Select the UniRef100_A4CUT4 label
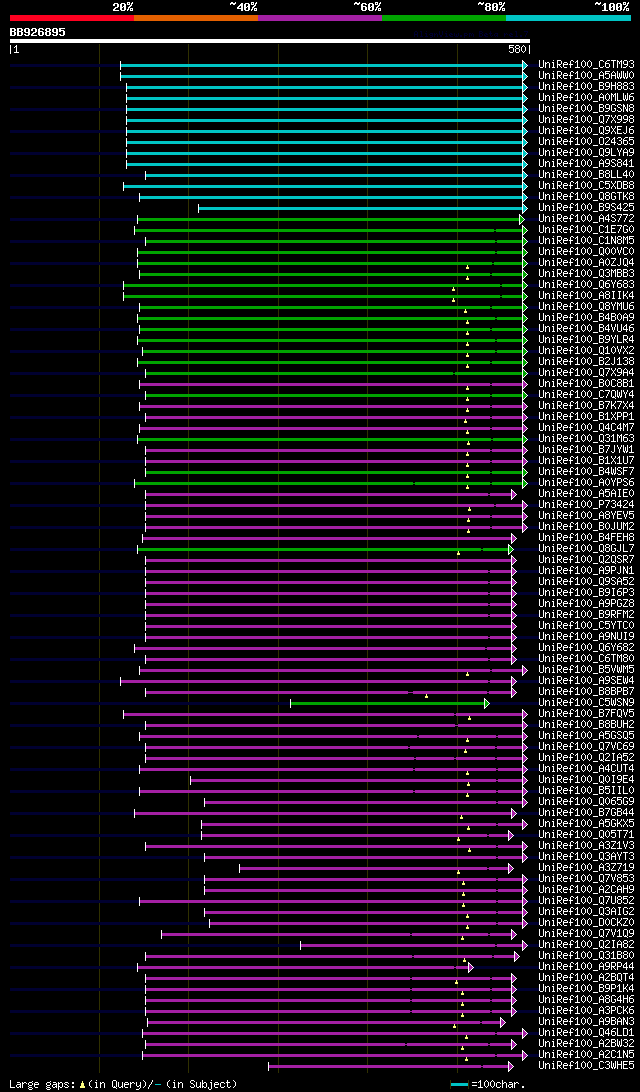This screenshot has width=640, height=1092. pos(586,770)
